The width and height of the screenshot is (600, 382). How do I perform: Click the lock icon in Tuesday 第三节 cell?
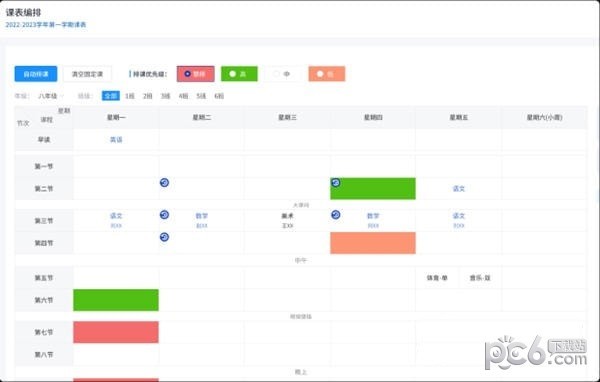click(165, 215)
